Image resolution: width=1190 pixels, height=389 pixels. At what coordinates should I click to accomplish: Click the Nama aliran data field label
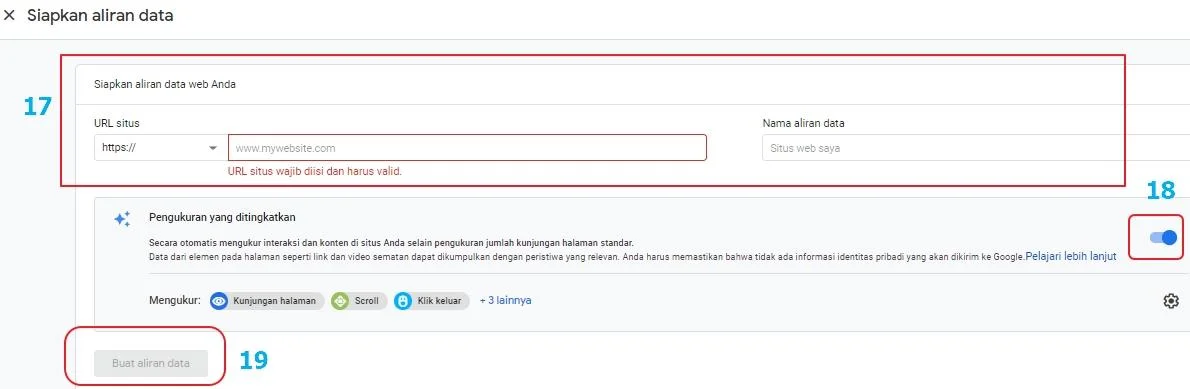point(804,123)
